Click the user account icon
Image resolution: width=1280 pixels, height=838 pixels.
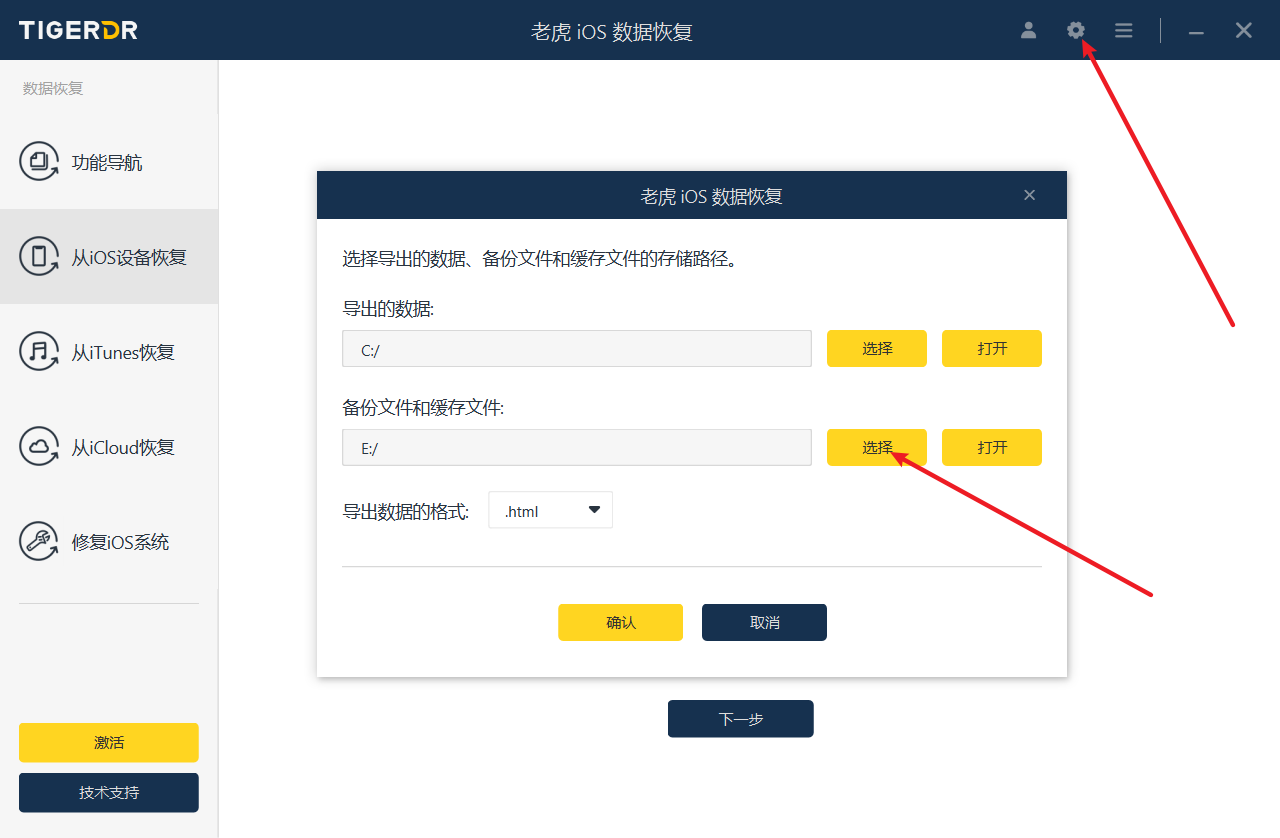pos(1028,30)
